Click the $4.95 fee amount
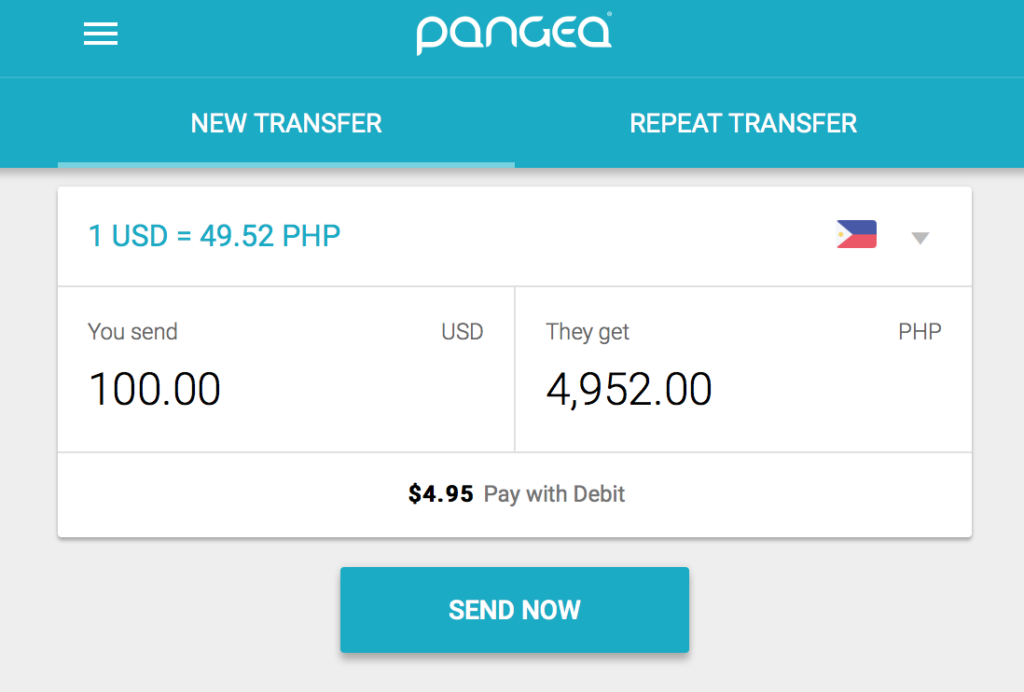1024x692 pixels. 441,494
